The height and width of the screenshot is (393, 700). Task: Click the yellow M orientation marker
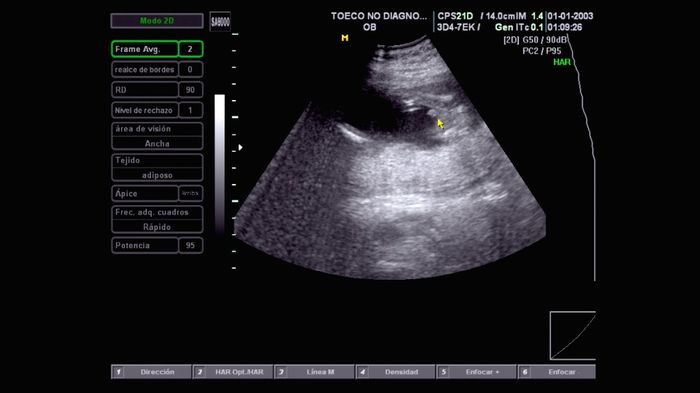coord(345,38)
